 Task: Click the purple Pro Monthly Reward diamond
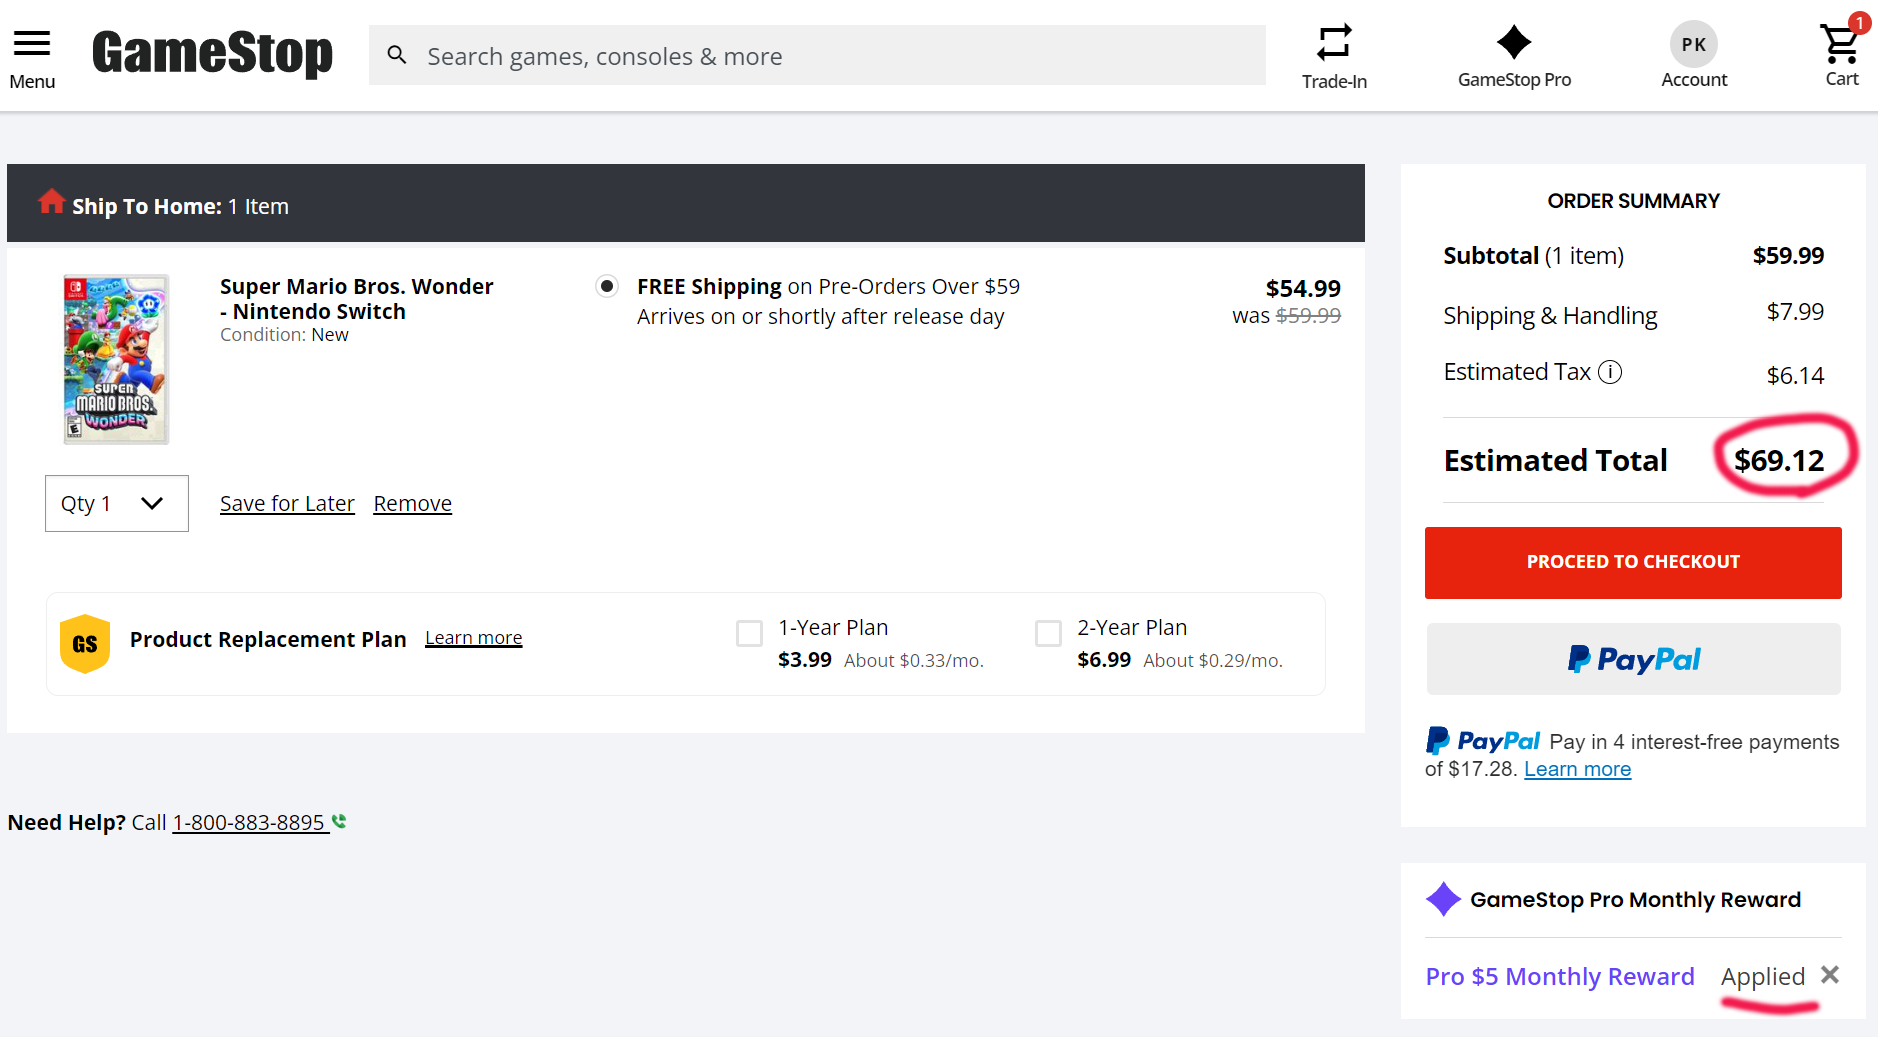coord(1443,899)
